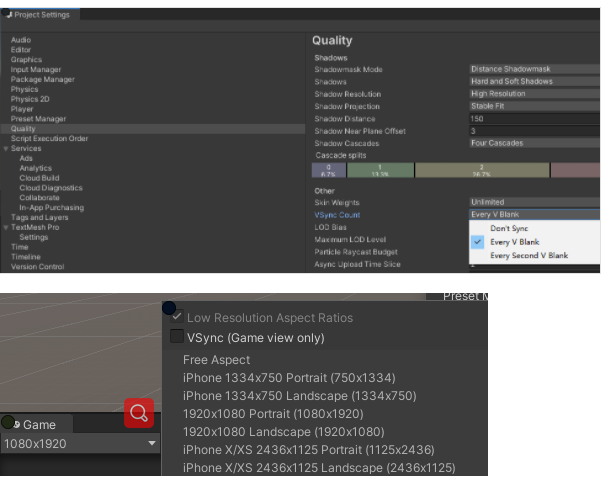The height and width of the screenshot is (487, 608).
Task: Collapse the Services tree section
Action: [6, 149]
